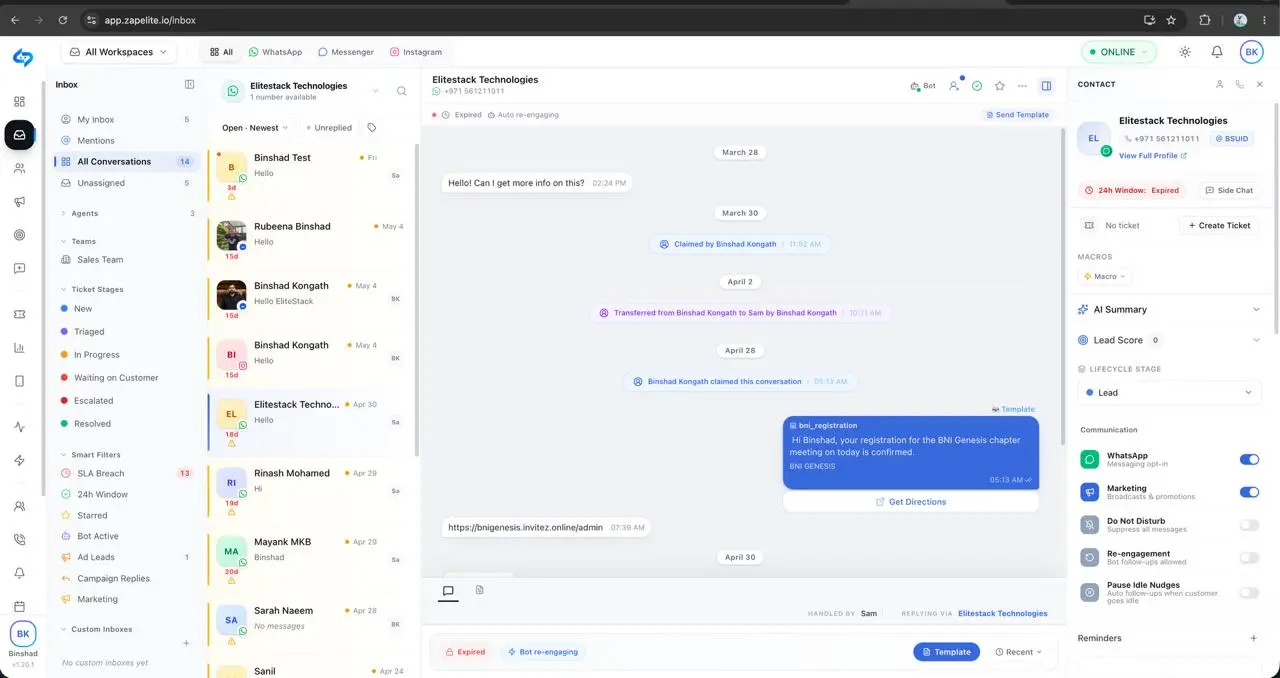Click the person icon in Contact panel header
Screen dimensions: 1280x678
click(1219, 85)
